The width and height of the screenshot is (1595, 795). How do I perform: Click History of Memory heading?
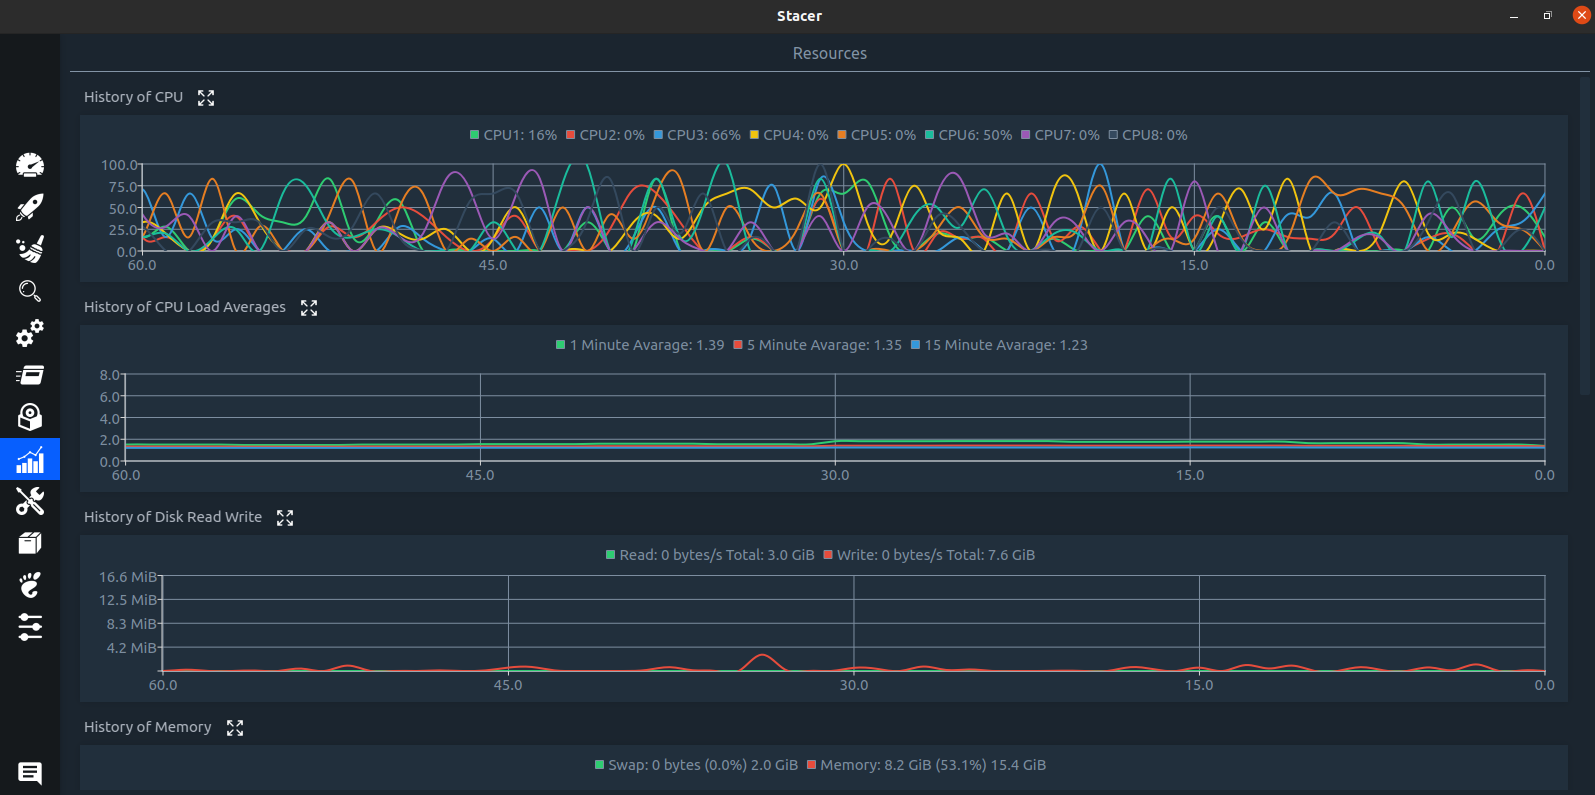[148, 727]
